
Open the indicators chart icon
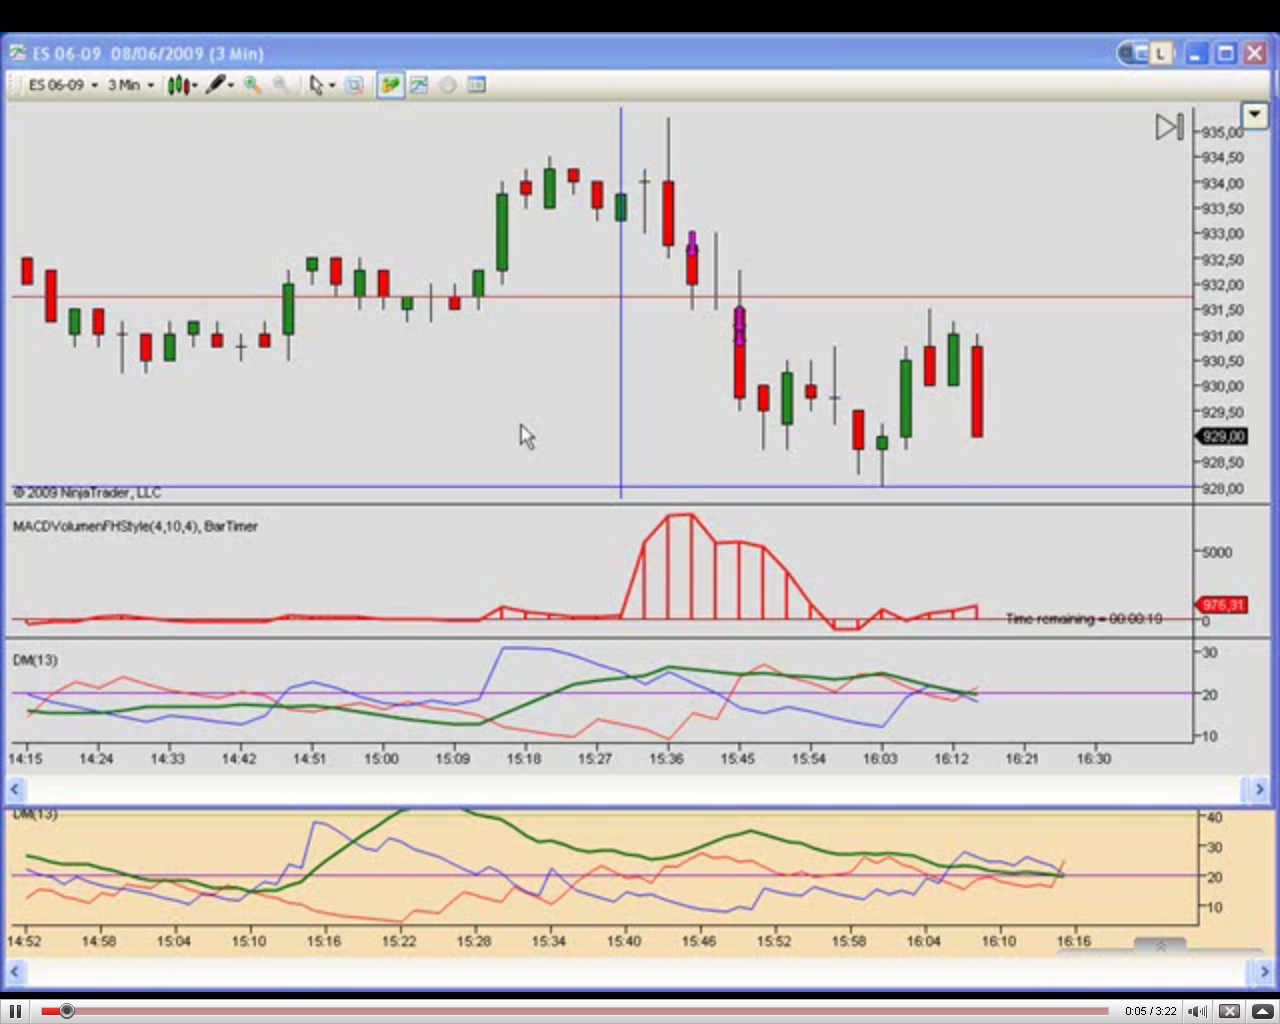coord(419,85)
